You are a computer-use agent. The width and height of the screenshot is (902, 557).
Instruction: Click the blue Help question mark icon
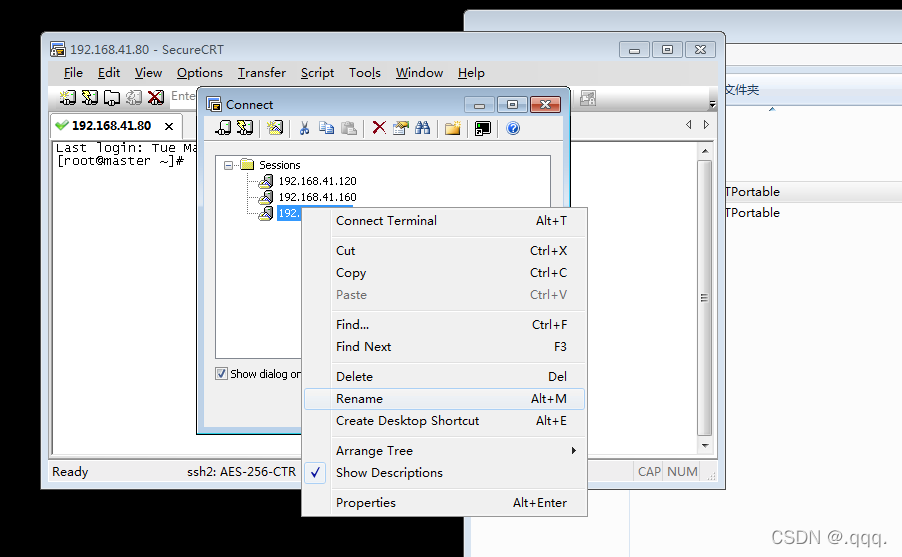pyautogui.click(x=513, y=128)
